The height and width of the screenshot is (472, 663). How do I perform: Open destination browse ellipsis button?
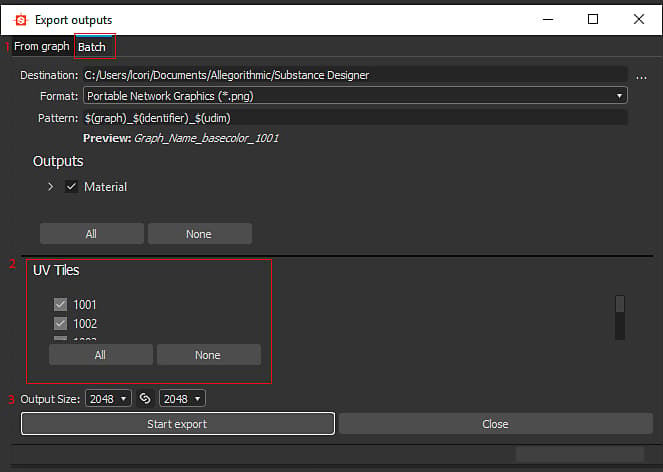tap(641, 77)
